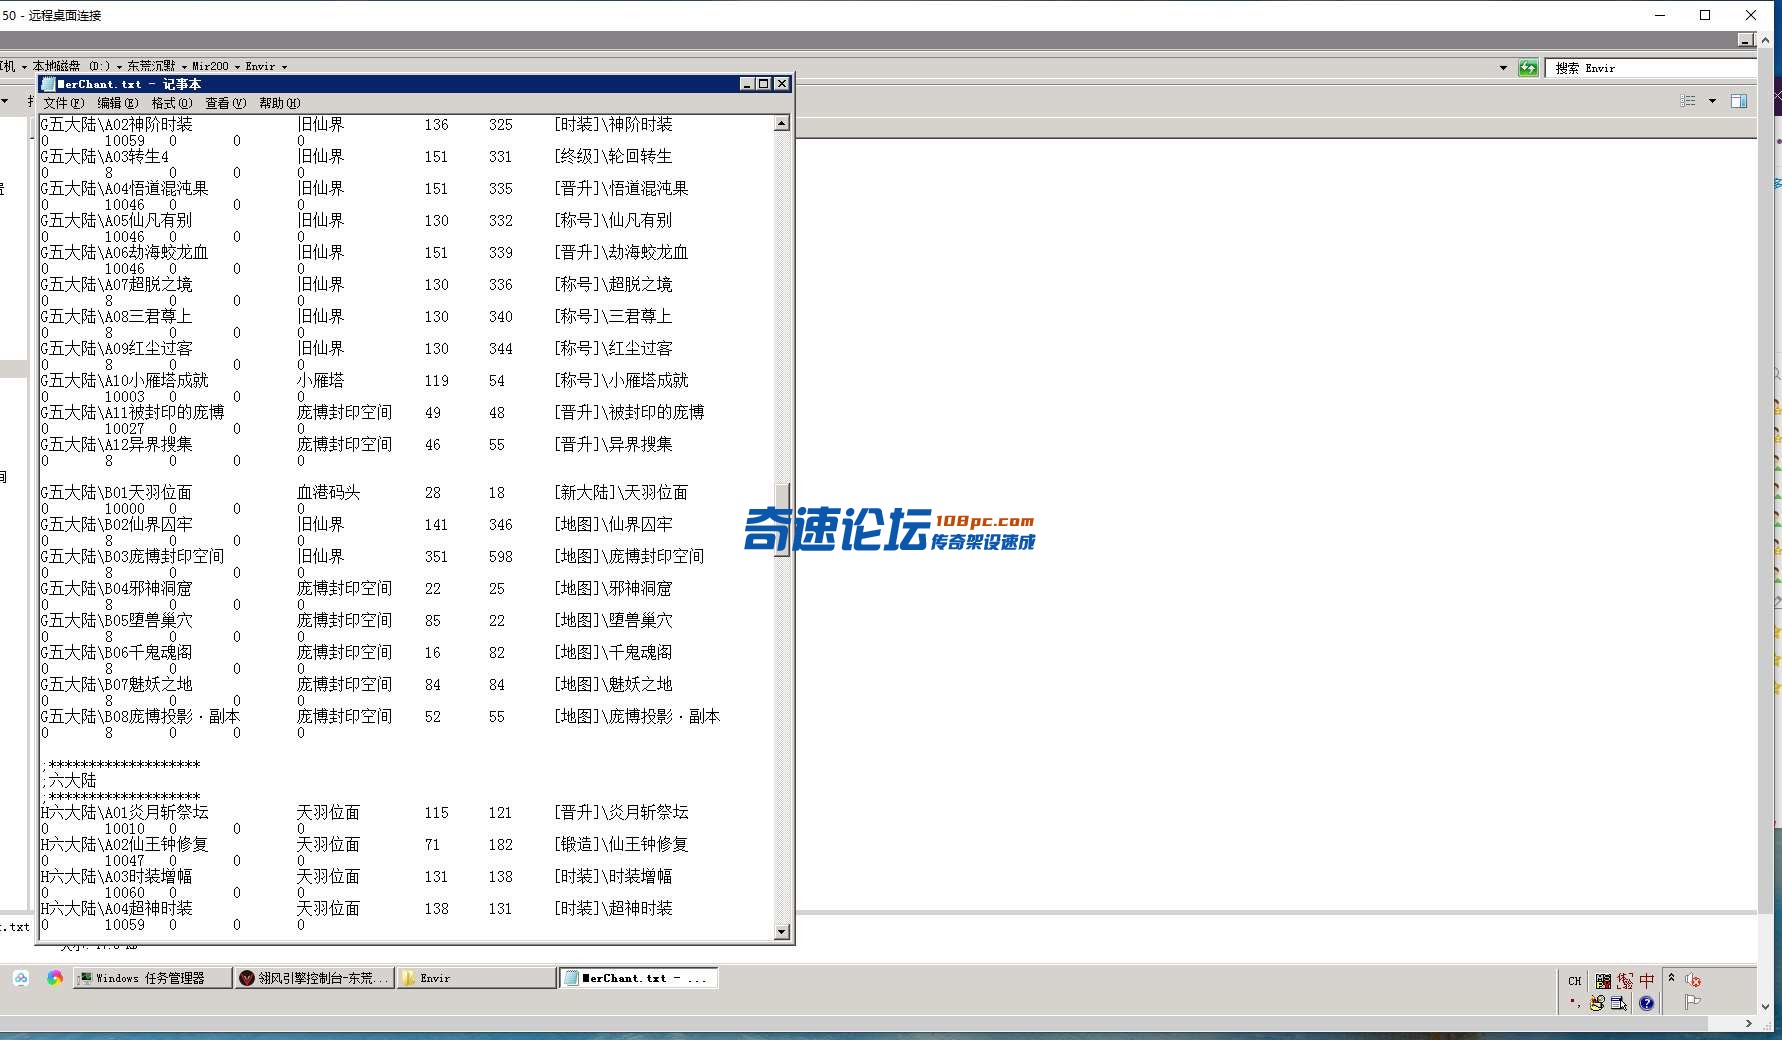Click the blue help question mark icon

click(x=1646, y=1003)
